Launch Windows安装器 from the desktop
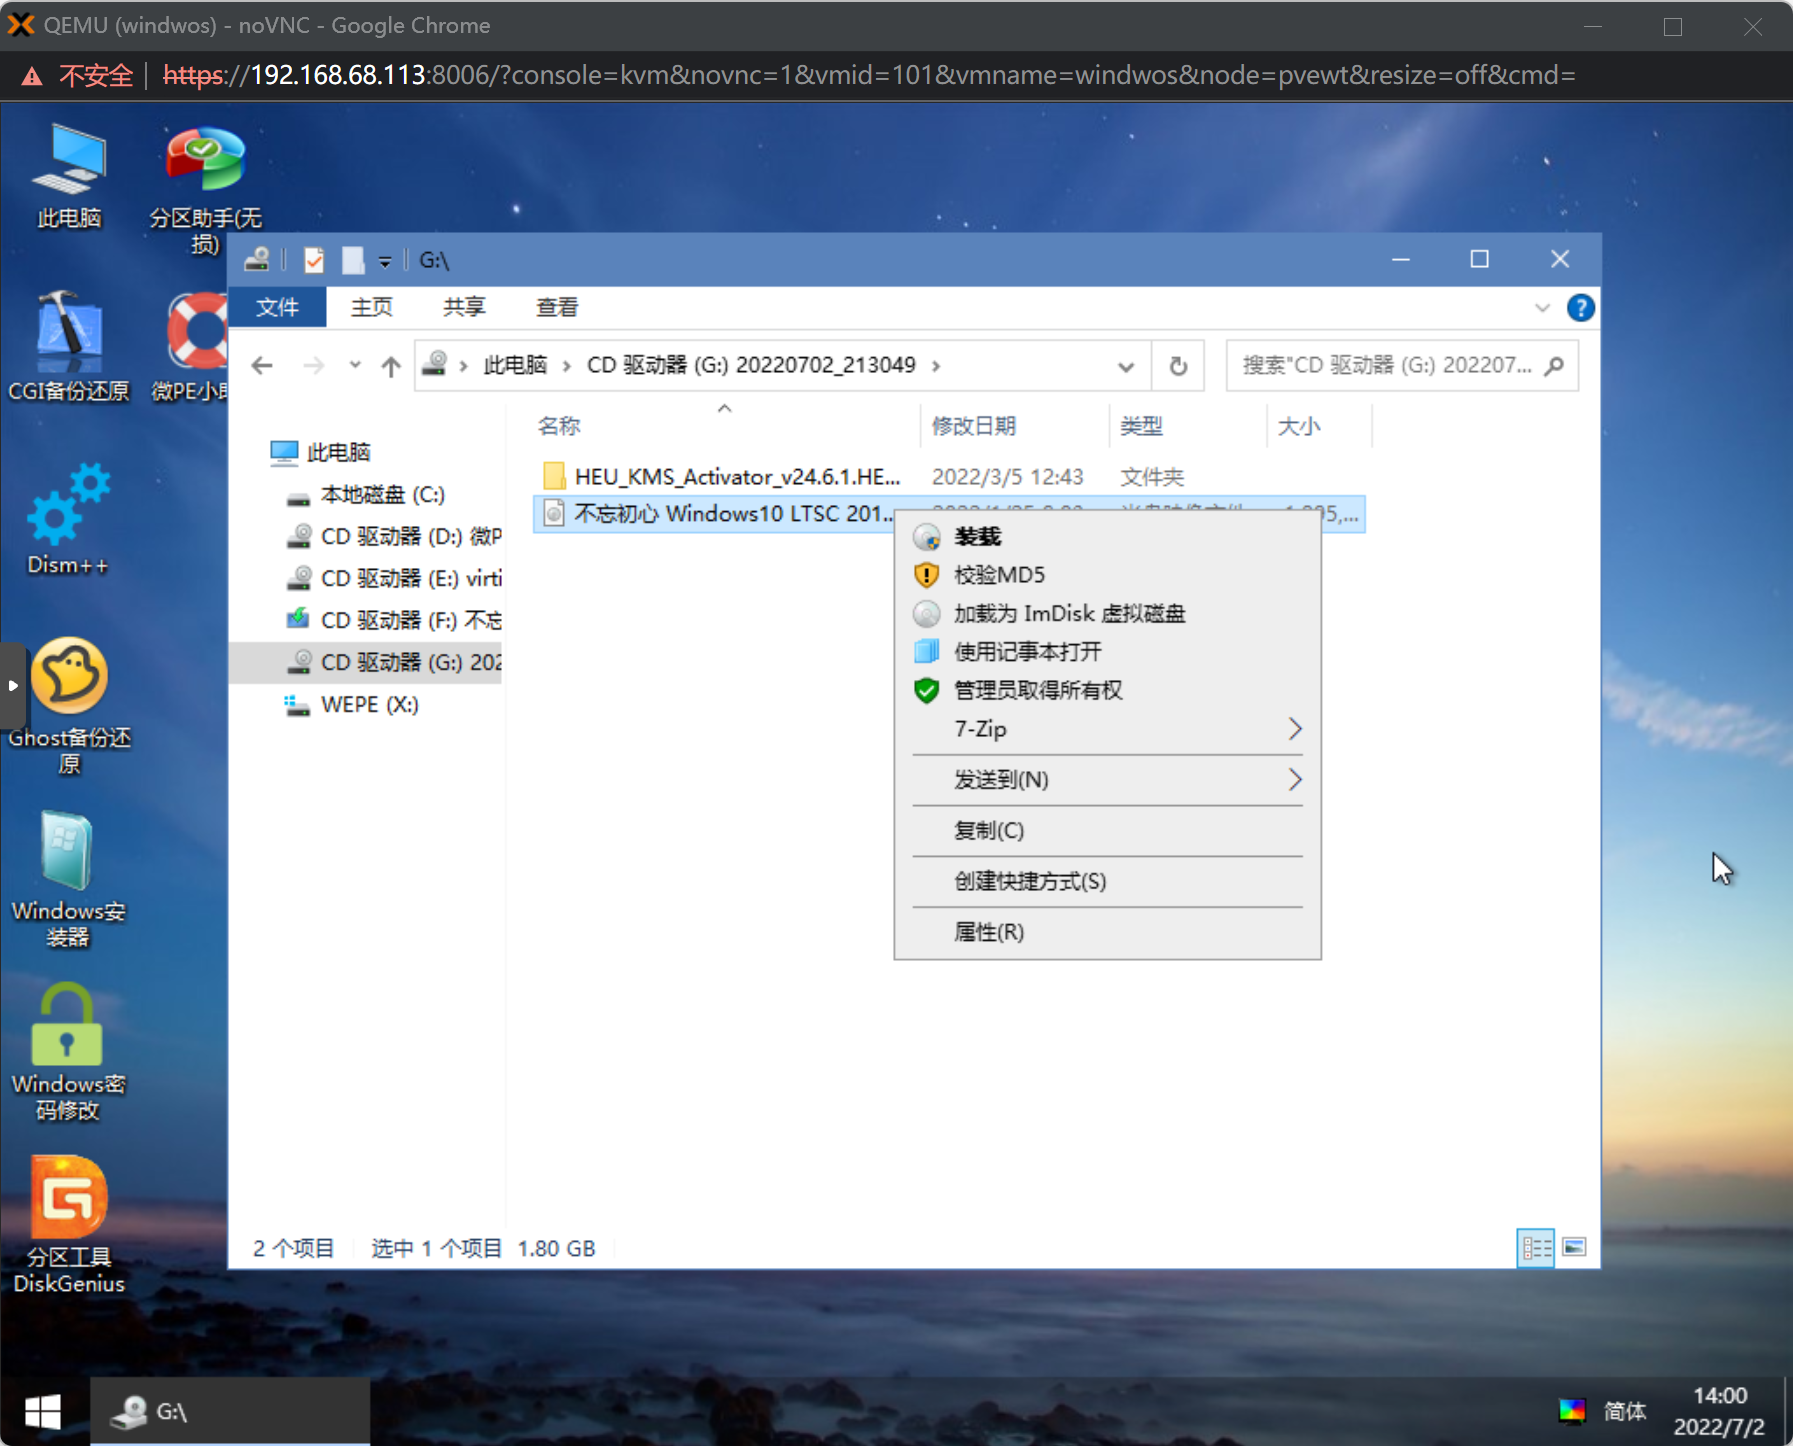This screenshot has width=1793, height=1446. click(x=69, y=880)
